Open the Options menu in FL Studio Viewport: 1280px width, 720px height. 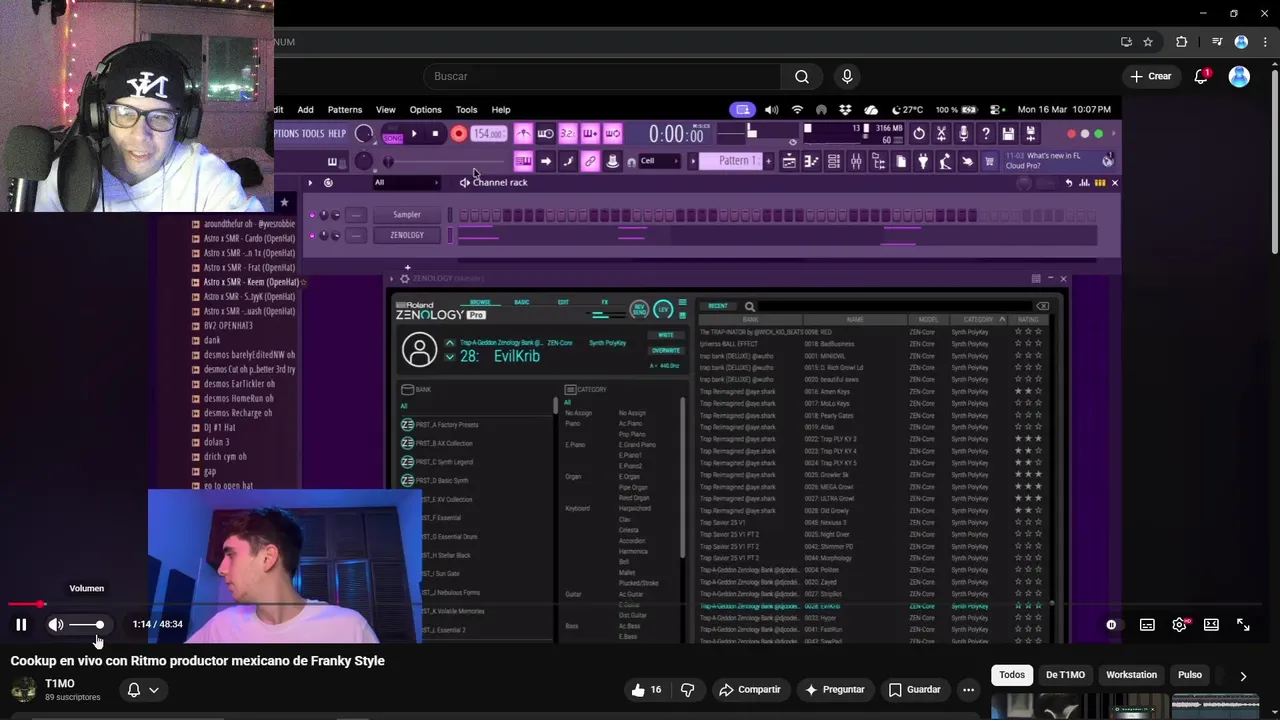pos(425,110)
